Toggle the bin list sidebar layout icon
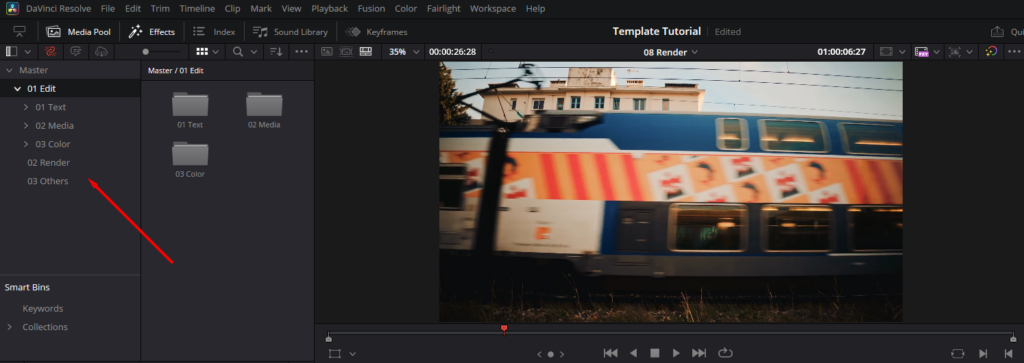Screen dimensions: 1024x363 (11, 51)
